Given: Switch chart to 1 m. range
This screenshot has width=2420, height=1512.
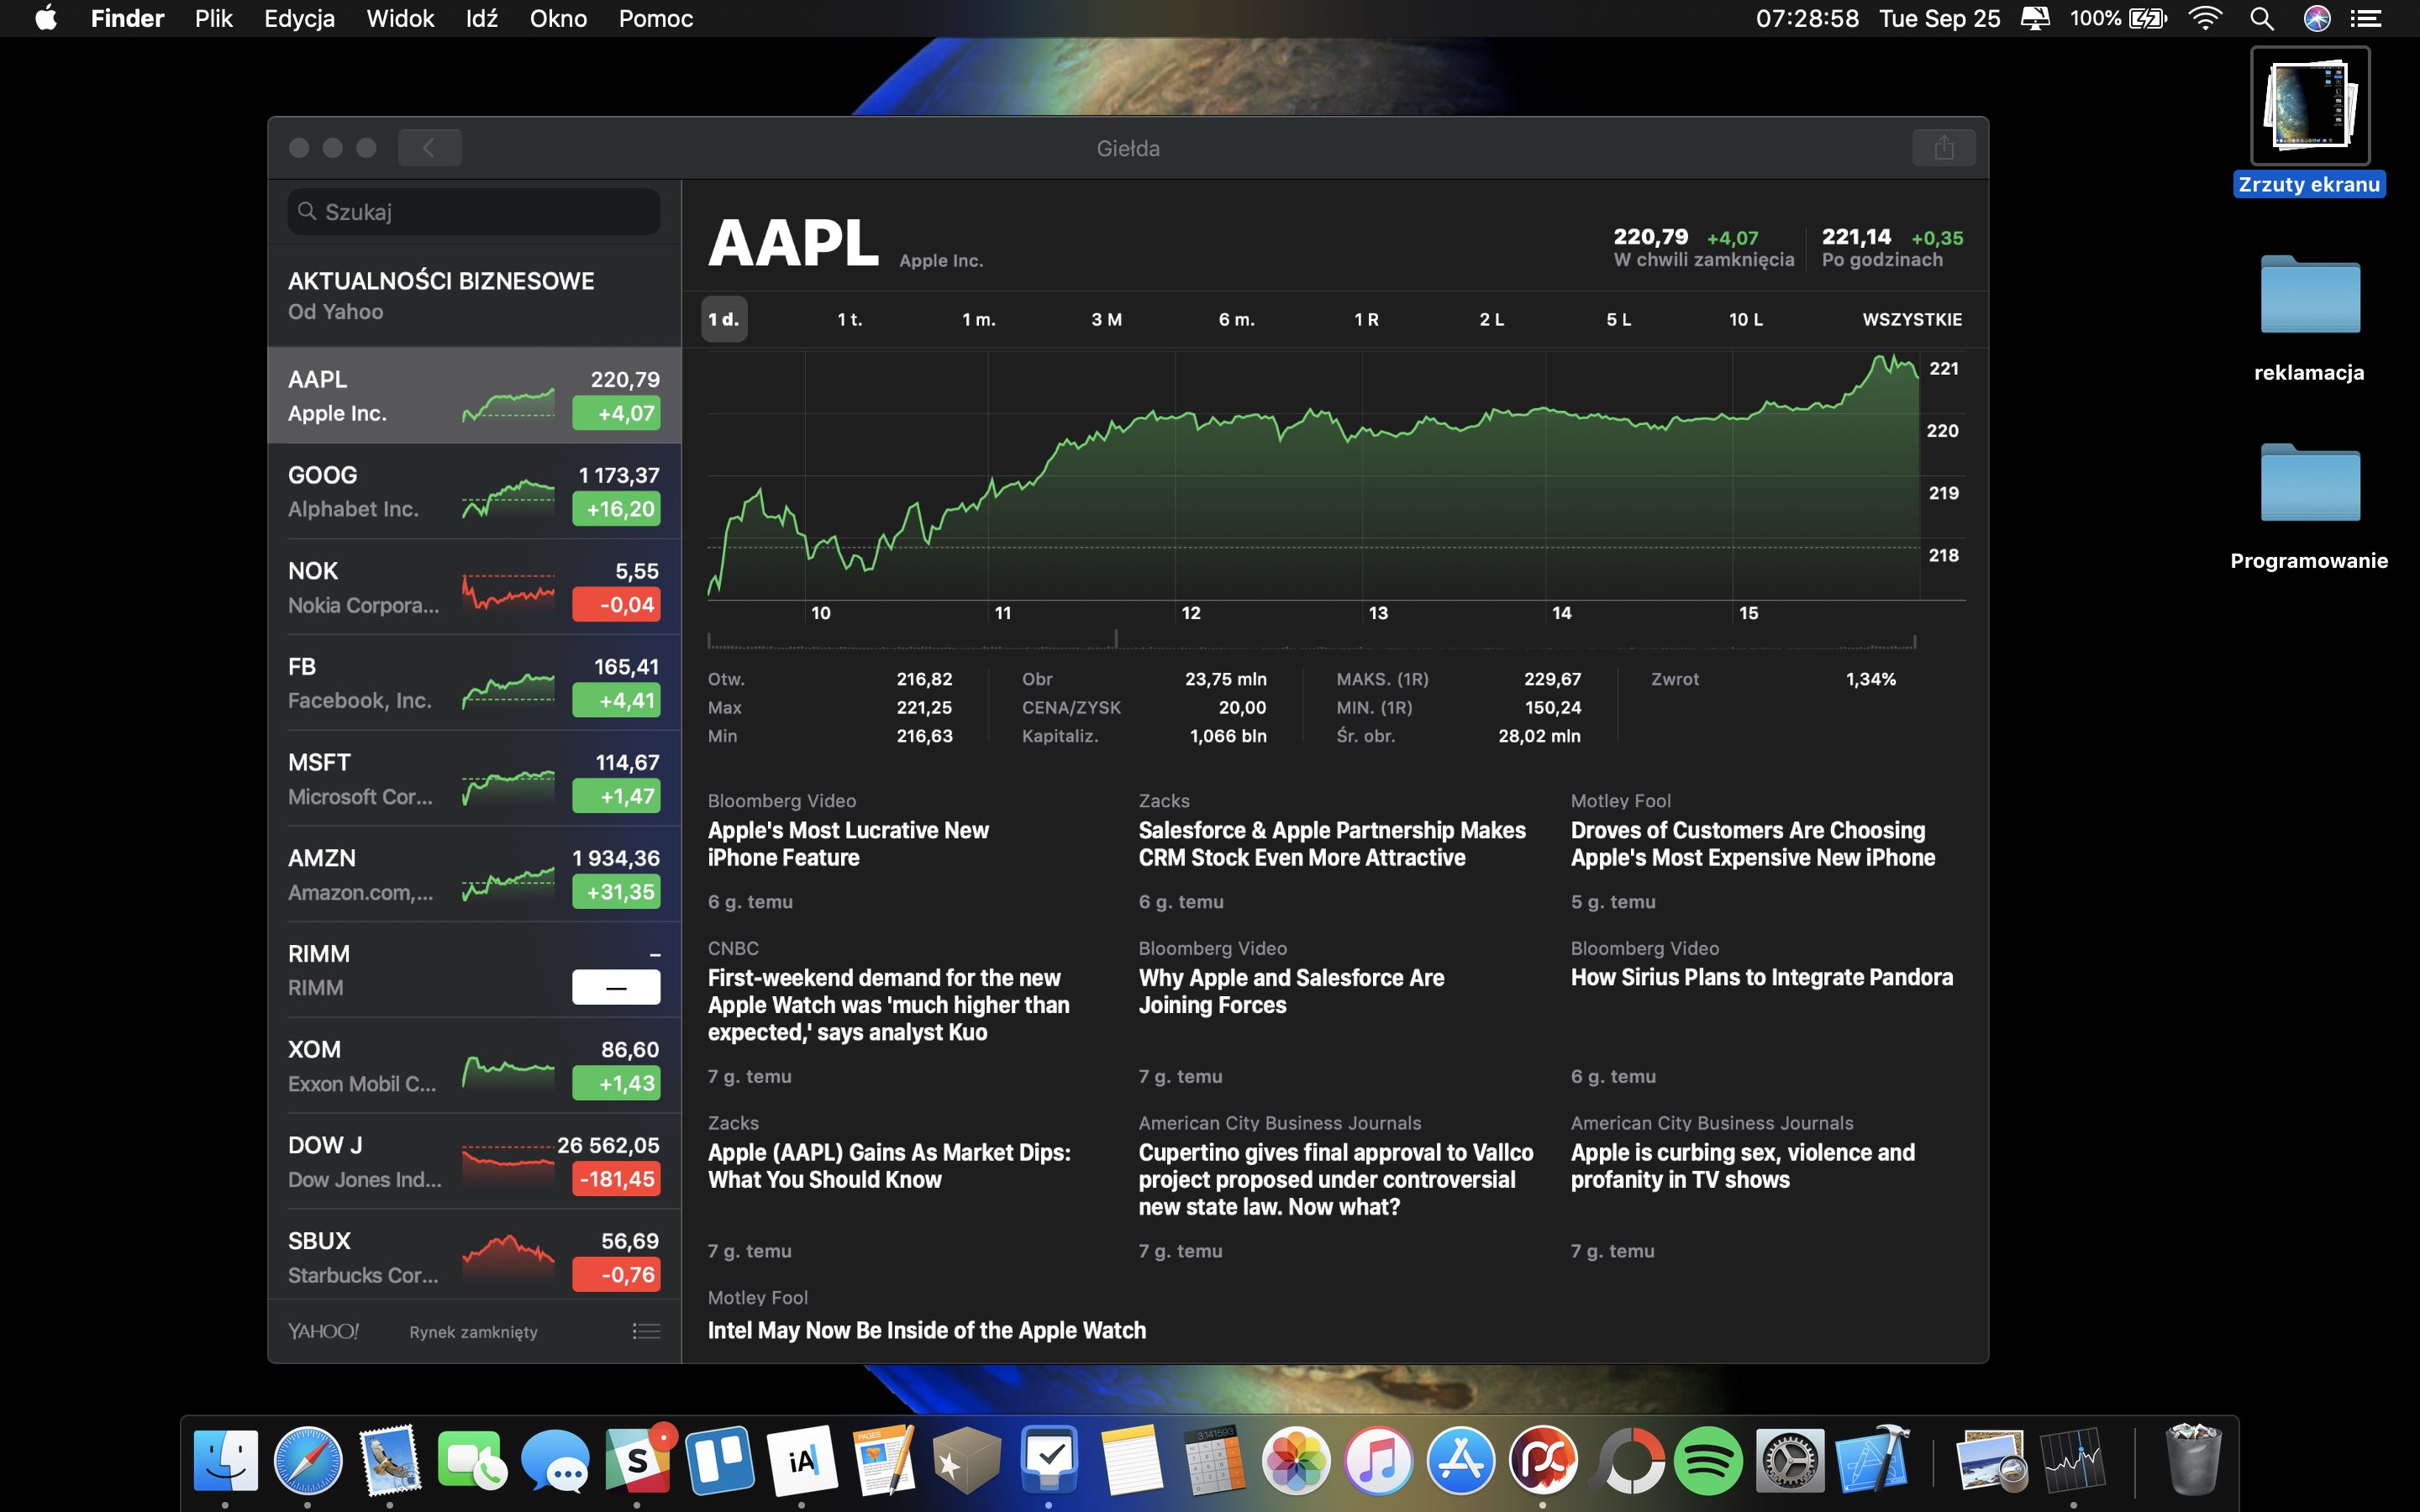Looking at the screenshot, I should click(x=978, y=319).
